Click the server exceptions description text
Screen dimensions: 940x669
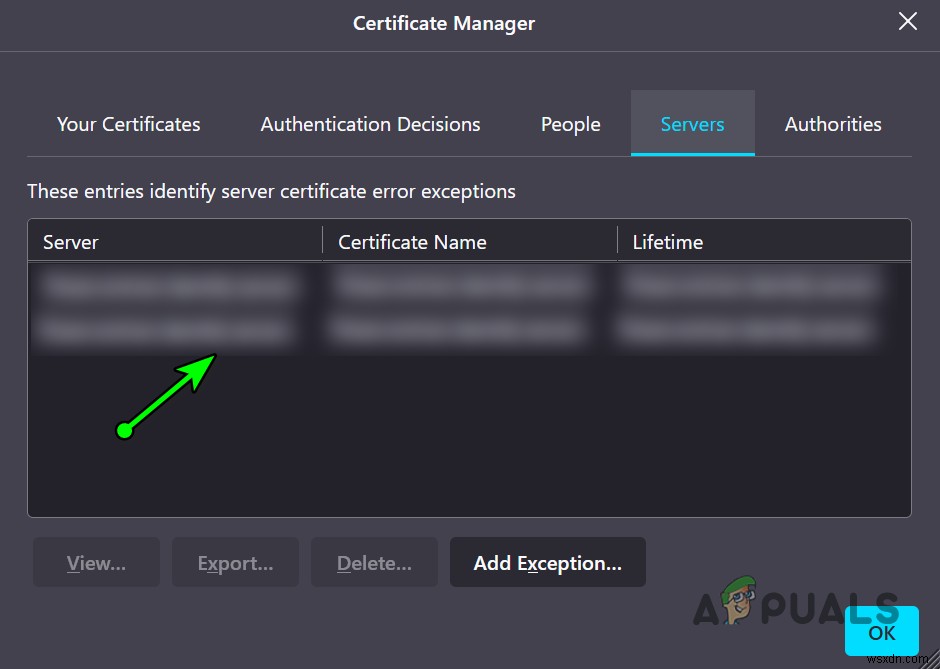click(x=270, y=191)
